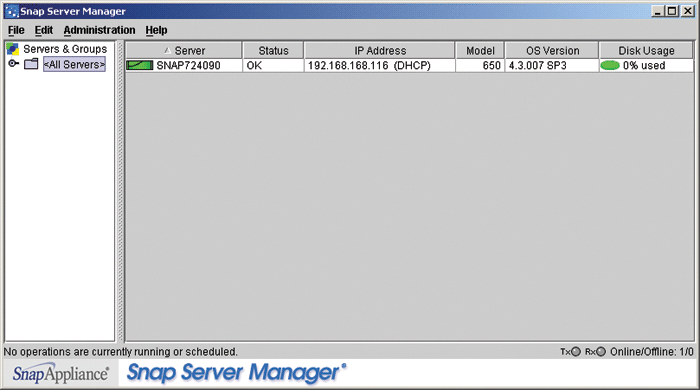Click the Snap Server Manager title bar icon
This screenshot has width=700, height=390.
pos(12,11)
